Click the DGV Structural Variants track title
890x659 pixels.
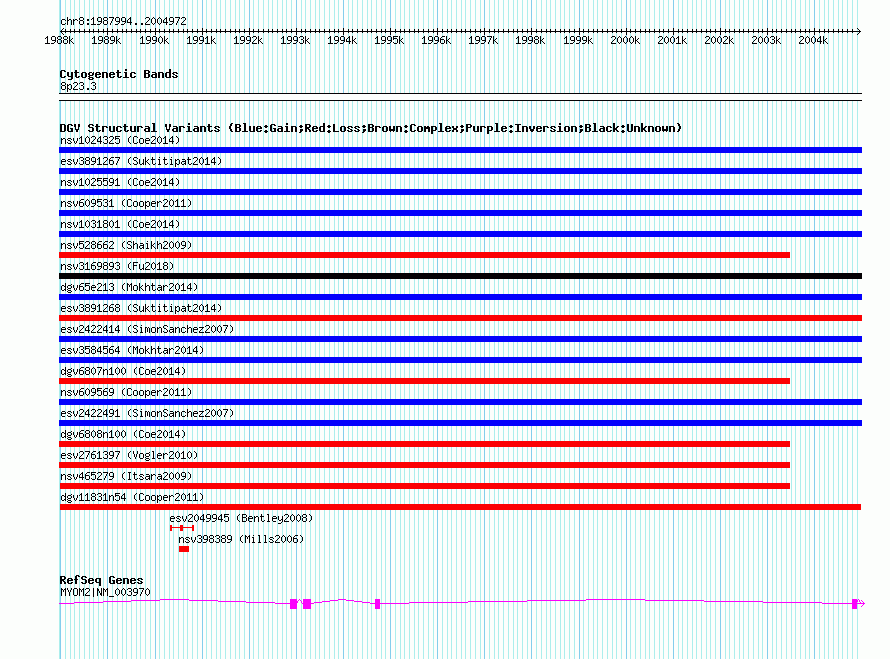click(x=370, y=128)
